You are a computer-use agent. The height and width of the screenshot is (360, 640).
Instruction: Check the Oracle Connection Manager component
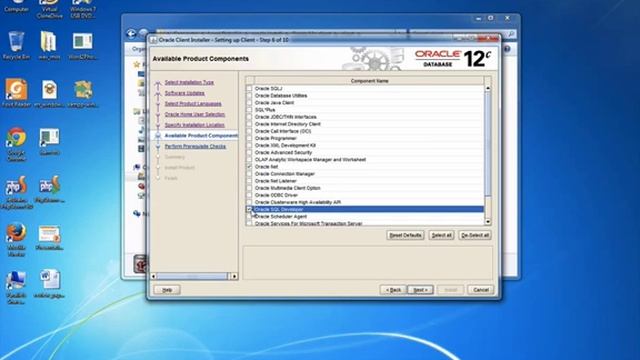249,174
